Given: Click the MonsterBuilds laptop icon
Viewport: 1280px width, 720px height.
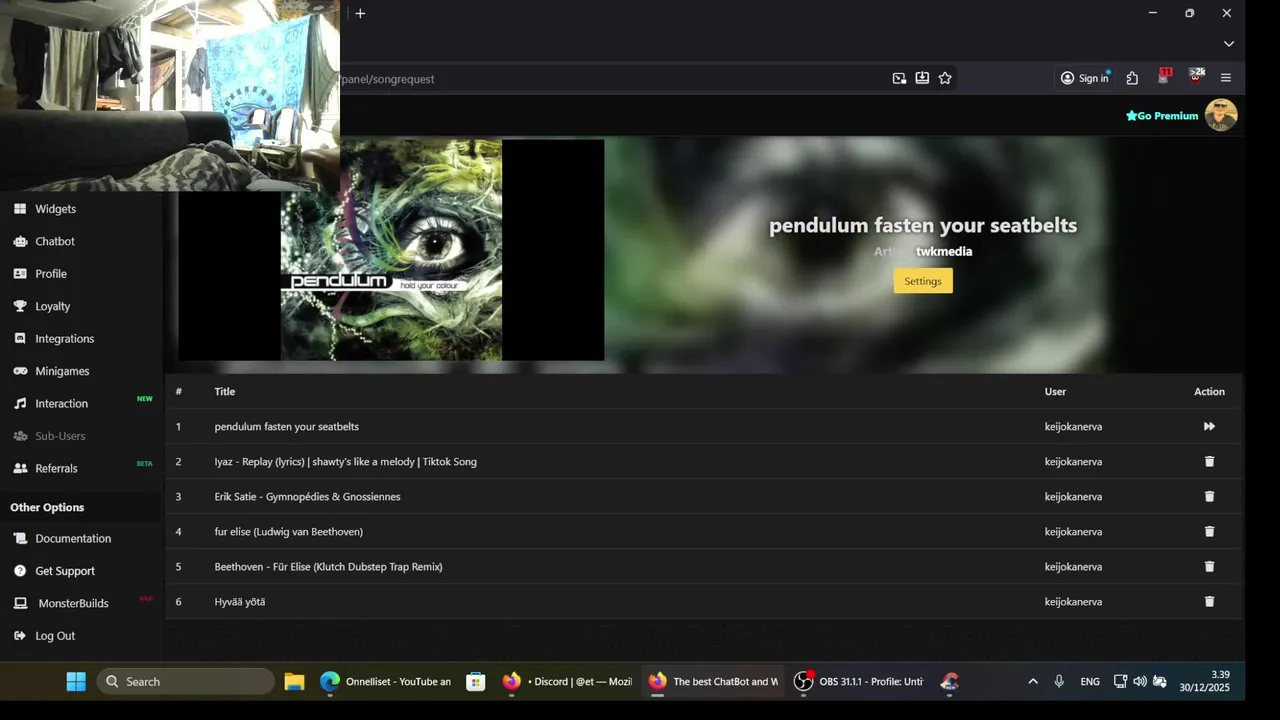Looking at the screenshot, I should pos(20,603).
